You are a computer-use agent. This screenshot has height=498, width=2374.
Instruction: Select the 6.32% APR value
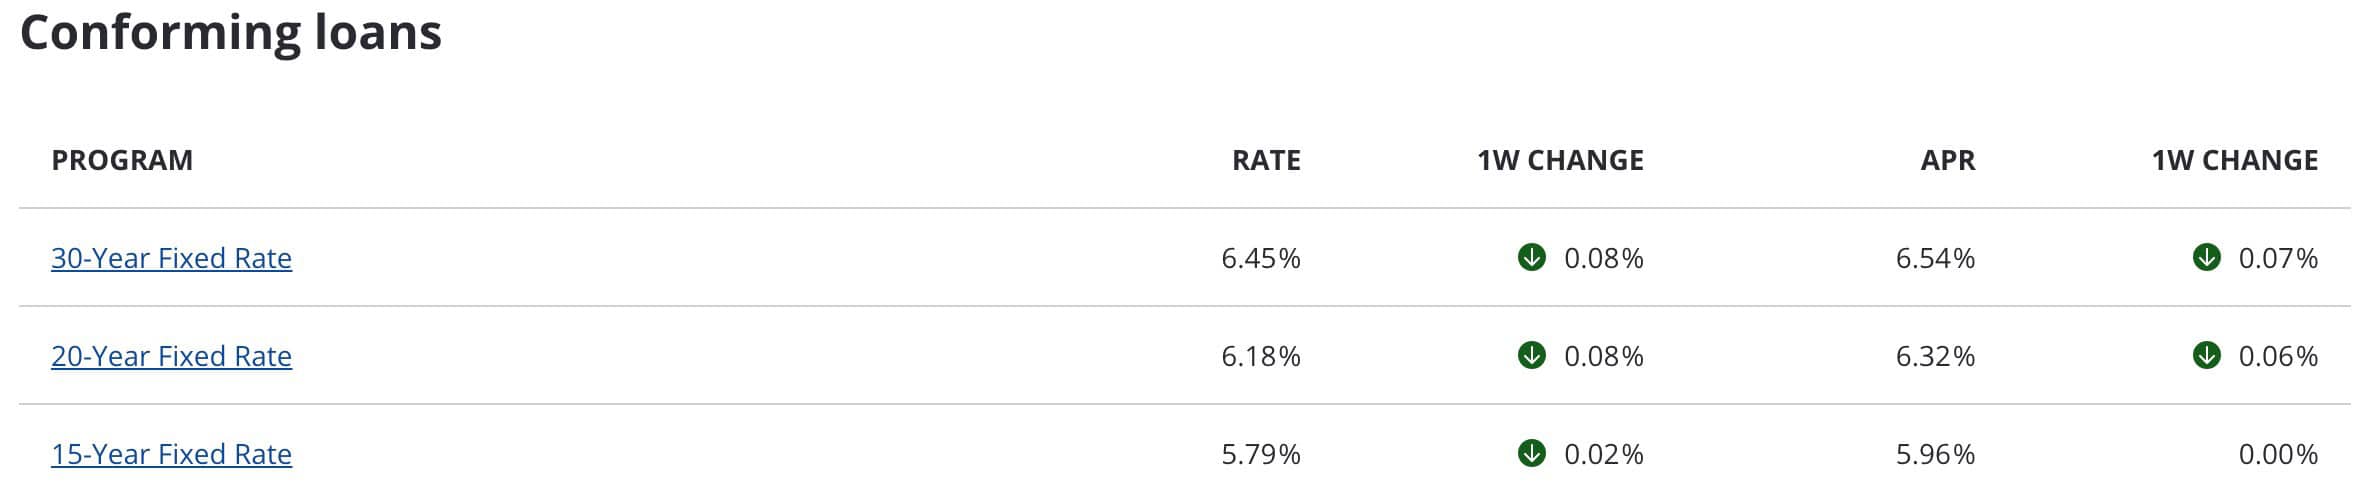pyautogui.click(x=1935, y=356)
